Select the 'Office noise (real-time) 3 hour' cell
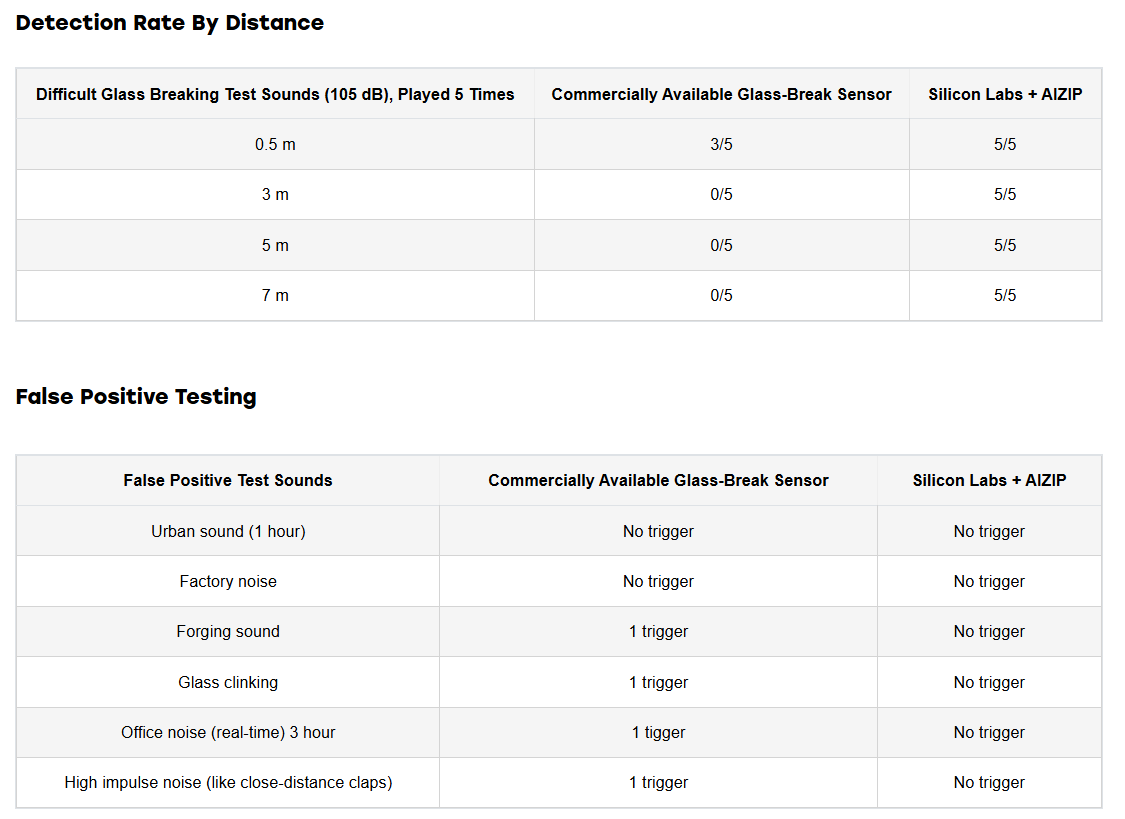The height and width of the screenshot is (819, 1125). tap(228, 733)
